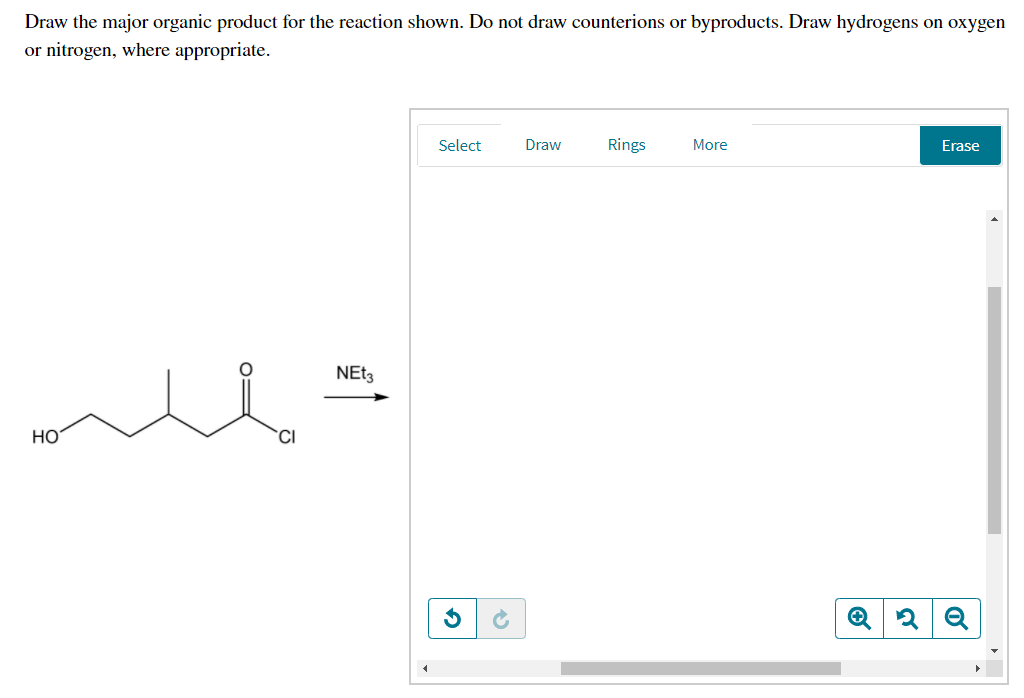Image resolution: width=1024 pixels, height=698 pixels.
Task: Zoom in with the magnifier plus icon
Action: [859, 618]
